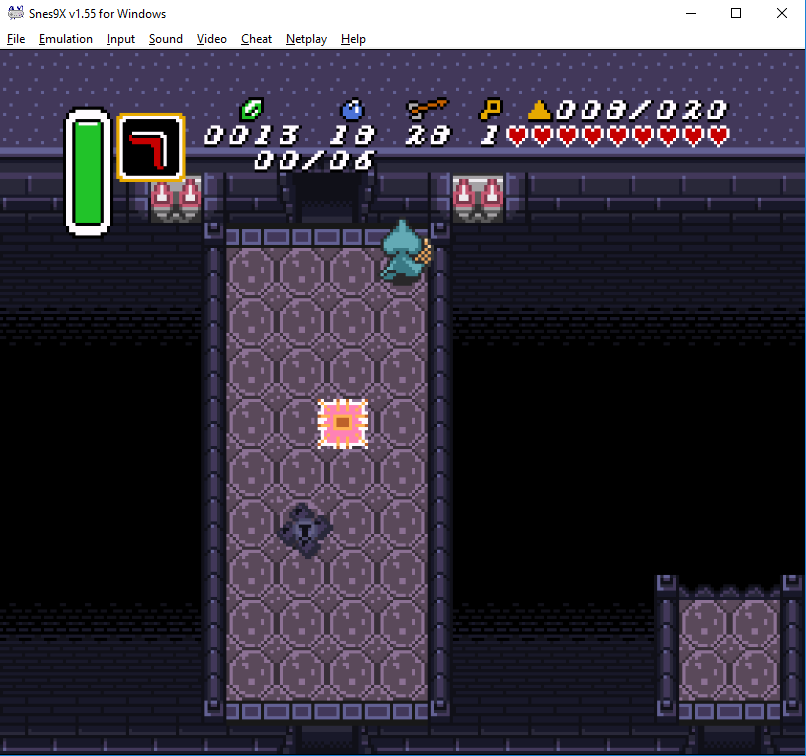Click the equipped boomerang item box
806x756 pixels.
pyautogui.click(x=150, y=147)
